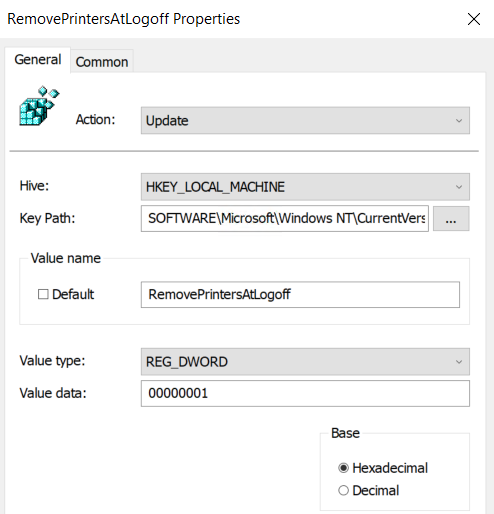The height and width of the screenshot is (514, 494).
Task: Click the Hexadecimal label text
Action: point(390,468)
